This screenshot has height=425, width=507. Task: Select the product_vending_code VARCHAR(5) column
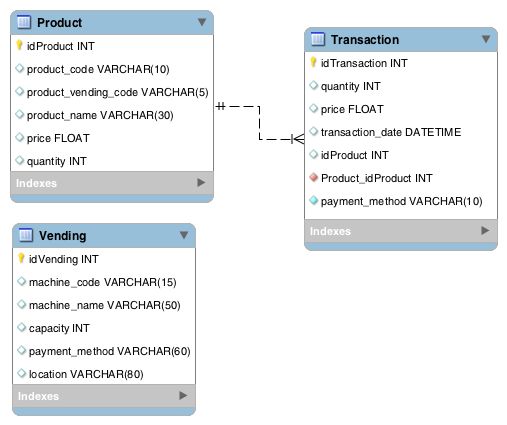(112, 92)
